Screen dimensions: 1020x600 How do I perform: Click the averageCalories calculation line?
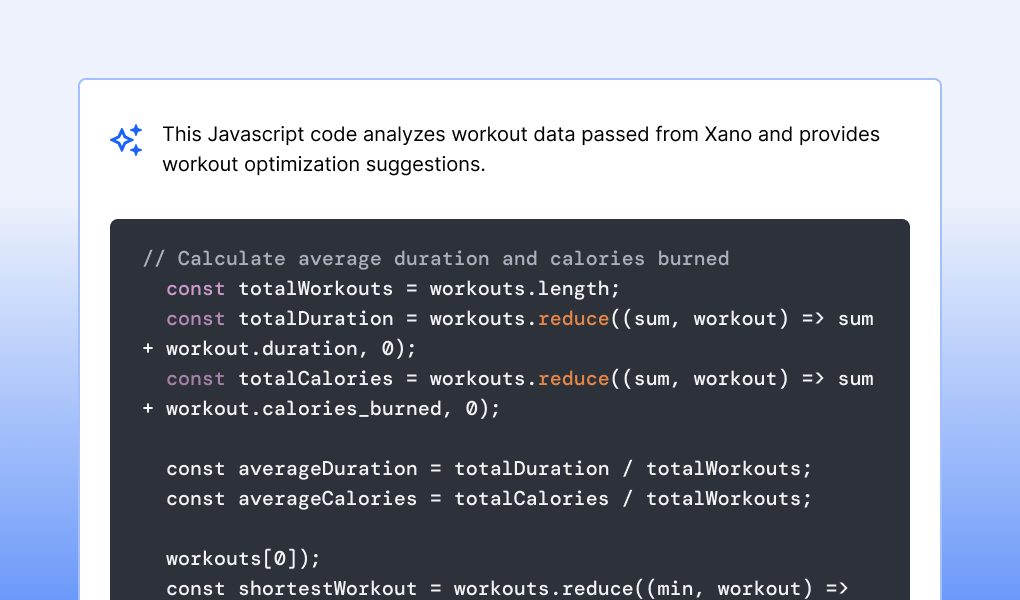[487, 498]
